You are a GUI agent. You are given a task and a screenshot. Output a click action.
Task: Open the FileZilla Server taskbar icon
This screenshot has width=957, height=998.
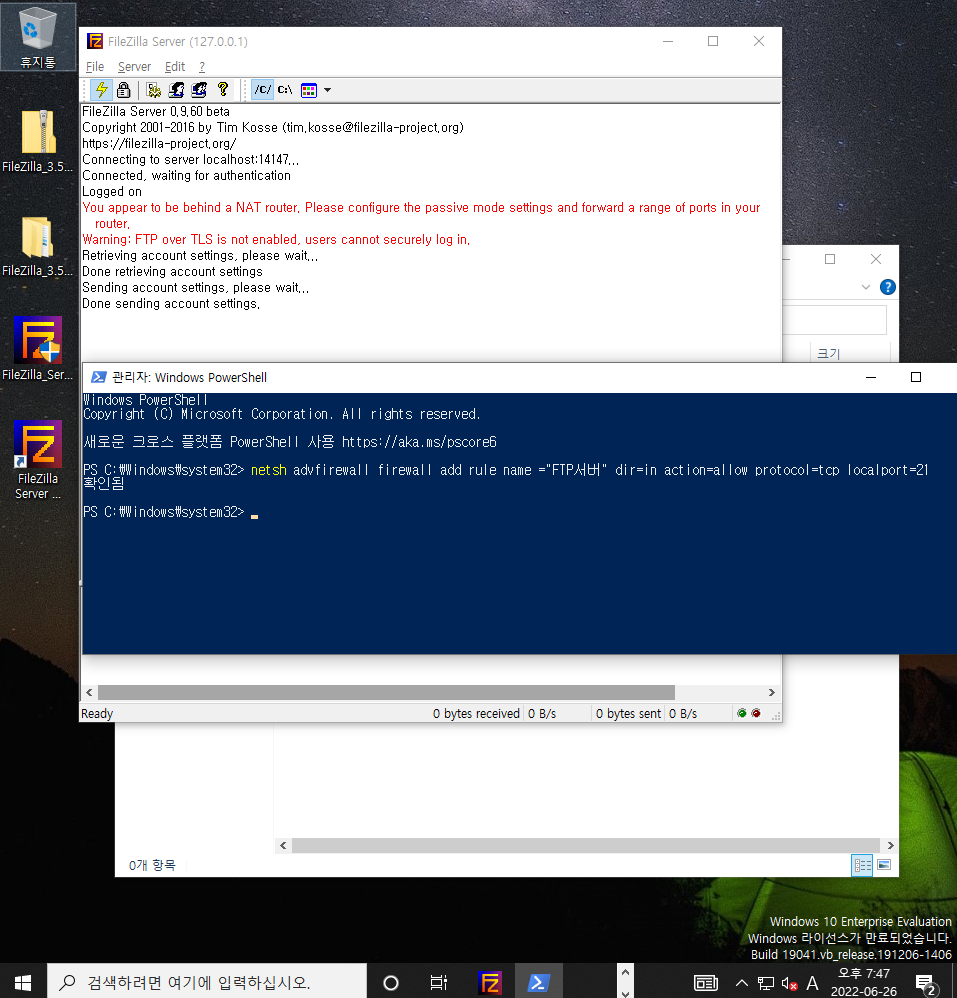pyautogui.click(x=490, y=981)
